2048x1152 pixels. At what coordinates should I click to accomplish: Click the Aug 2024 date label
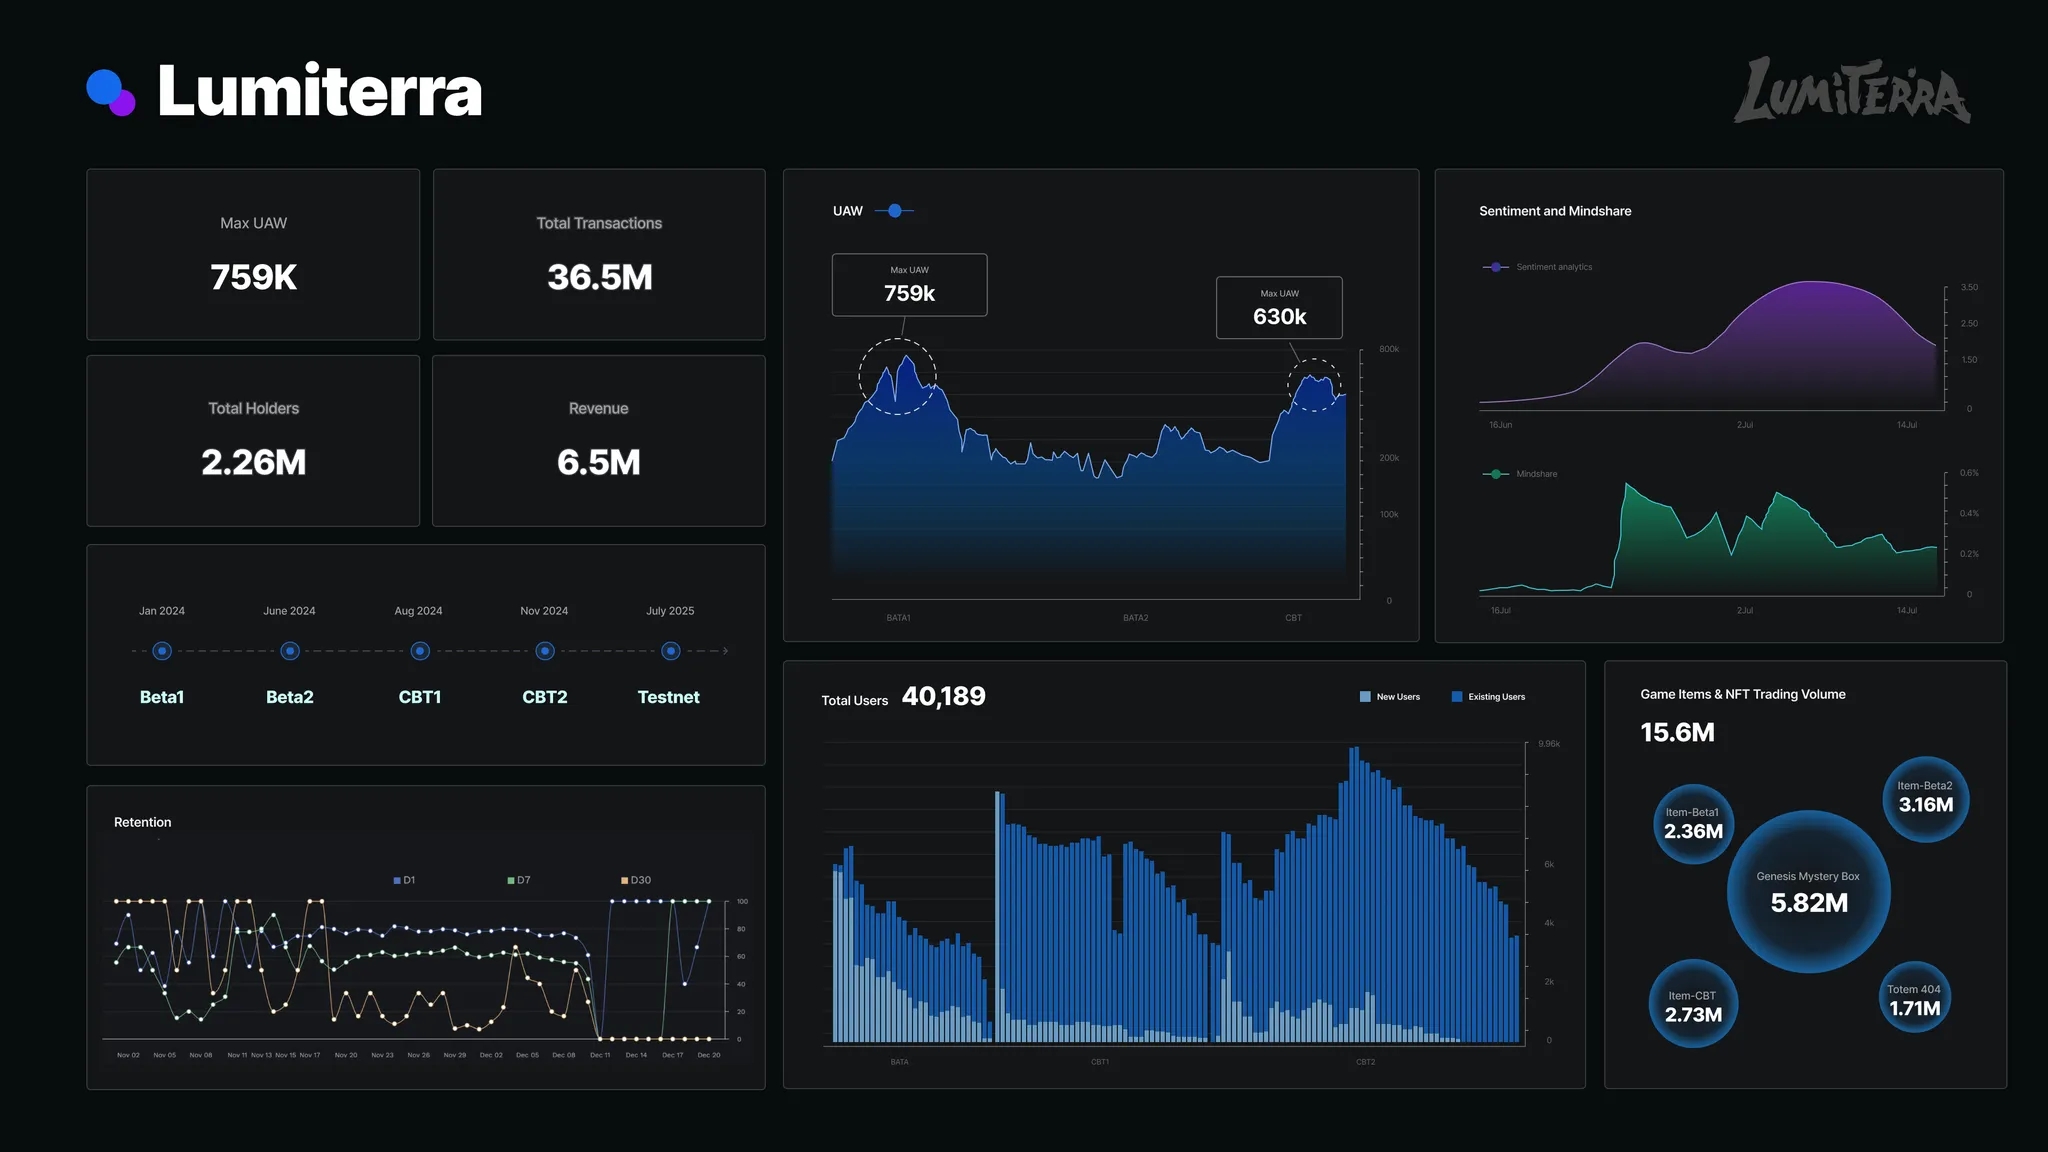[418, 611]
